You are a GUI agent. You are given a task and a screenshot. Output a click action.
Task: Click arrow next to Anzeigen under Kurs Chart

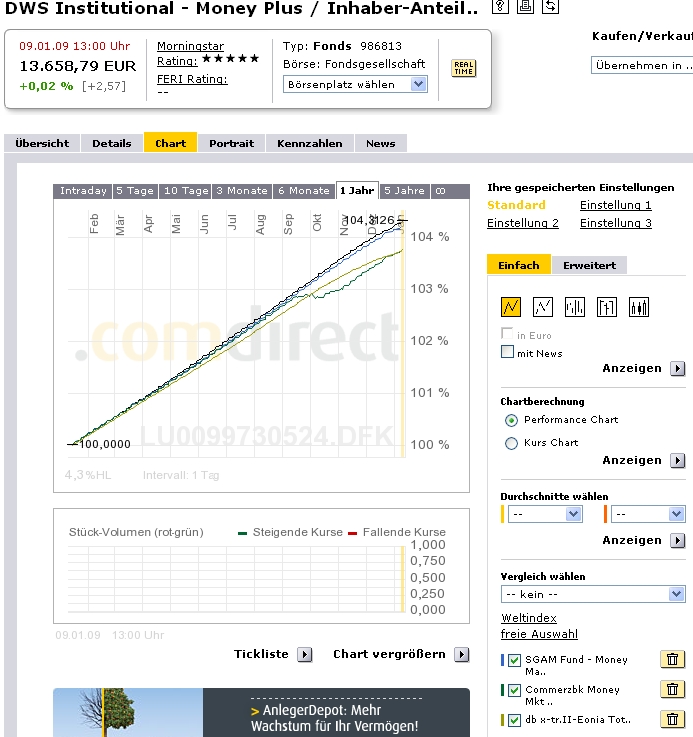(677, 460)
